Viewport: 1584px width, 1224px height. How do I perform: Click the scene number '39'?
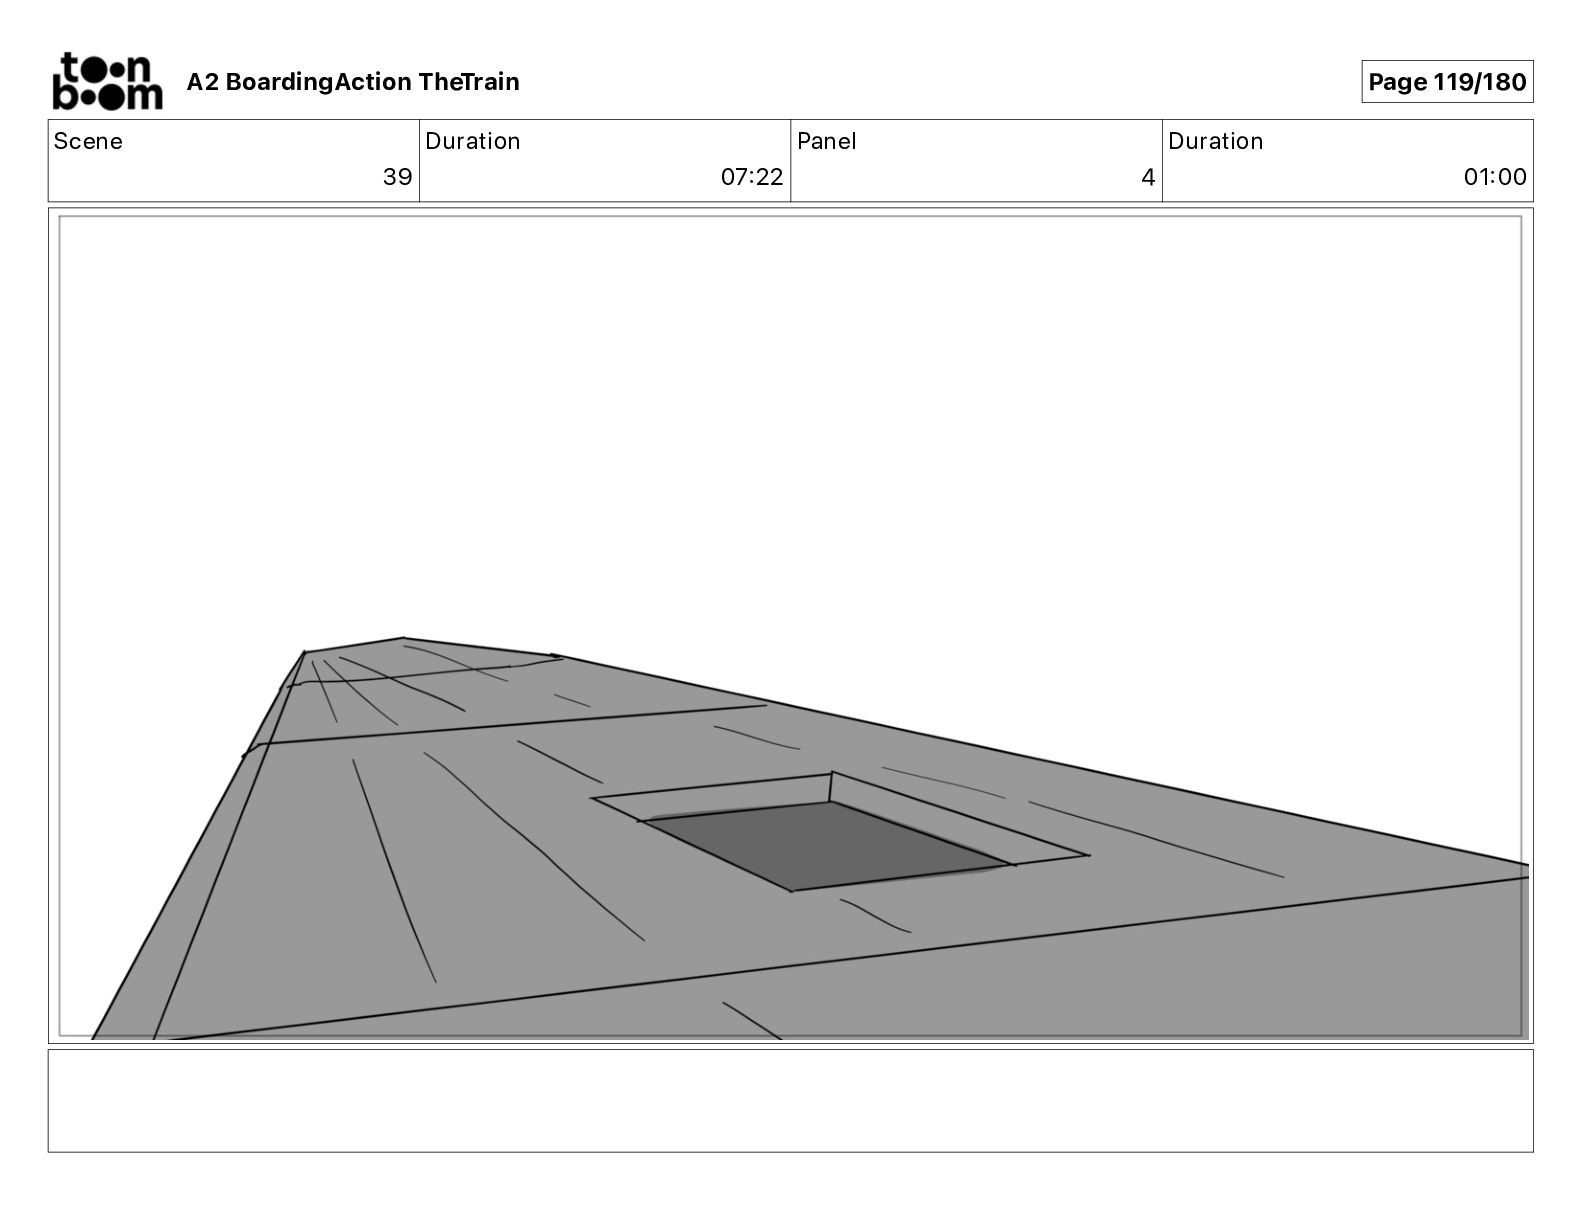coord(397,177)
